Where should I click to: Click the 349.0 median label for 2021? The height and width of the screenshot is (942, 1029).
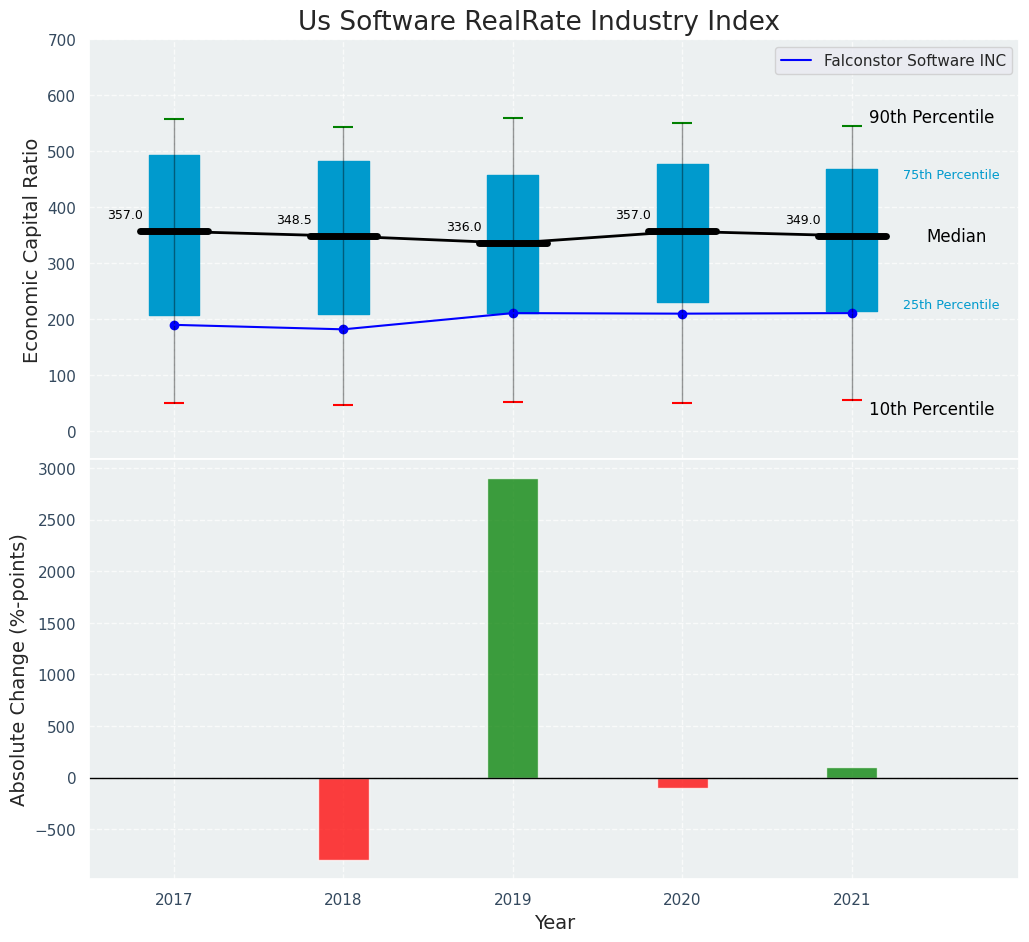coord(802,220)
